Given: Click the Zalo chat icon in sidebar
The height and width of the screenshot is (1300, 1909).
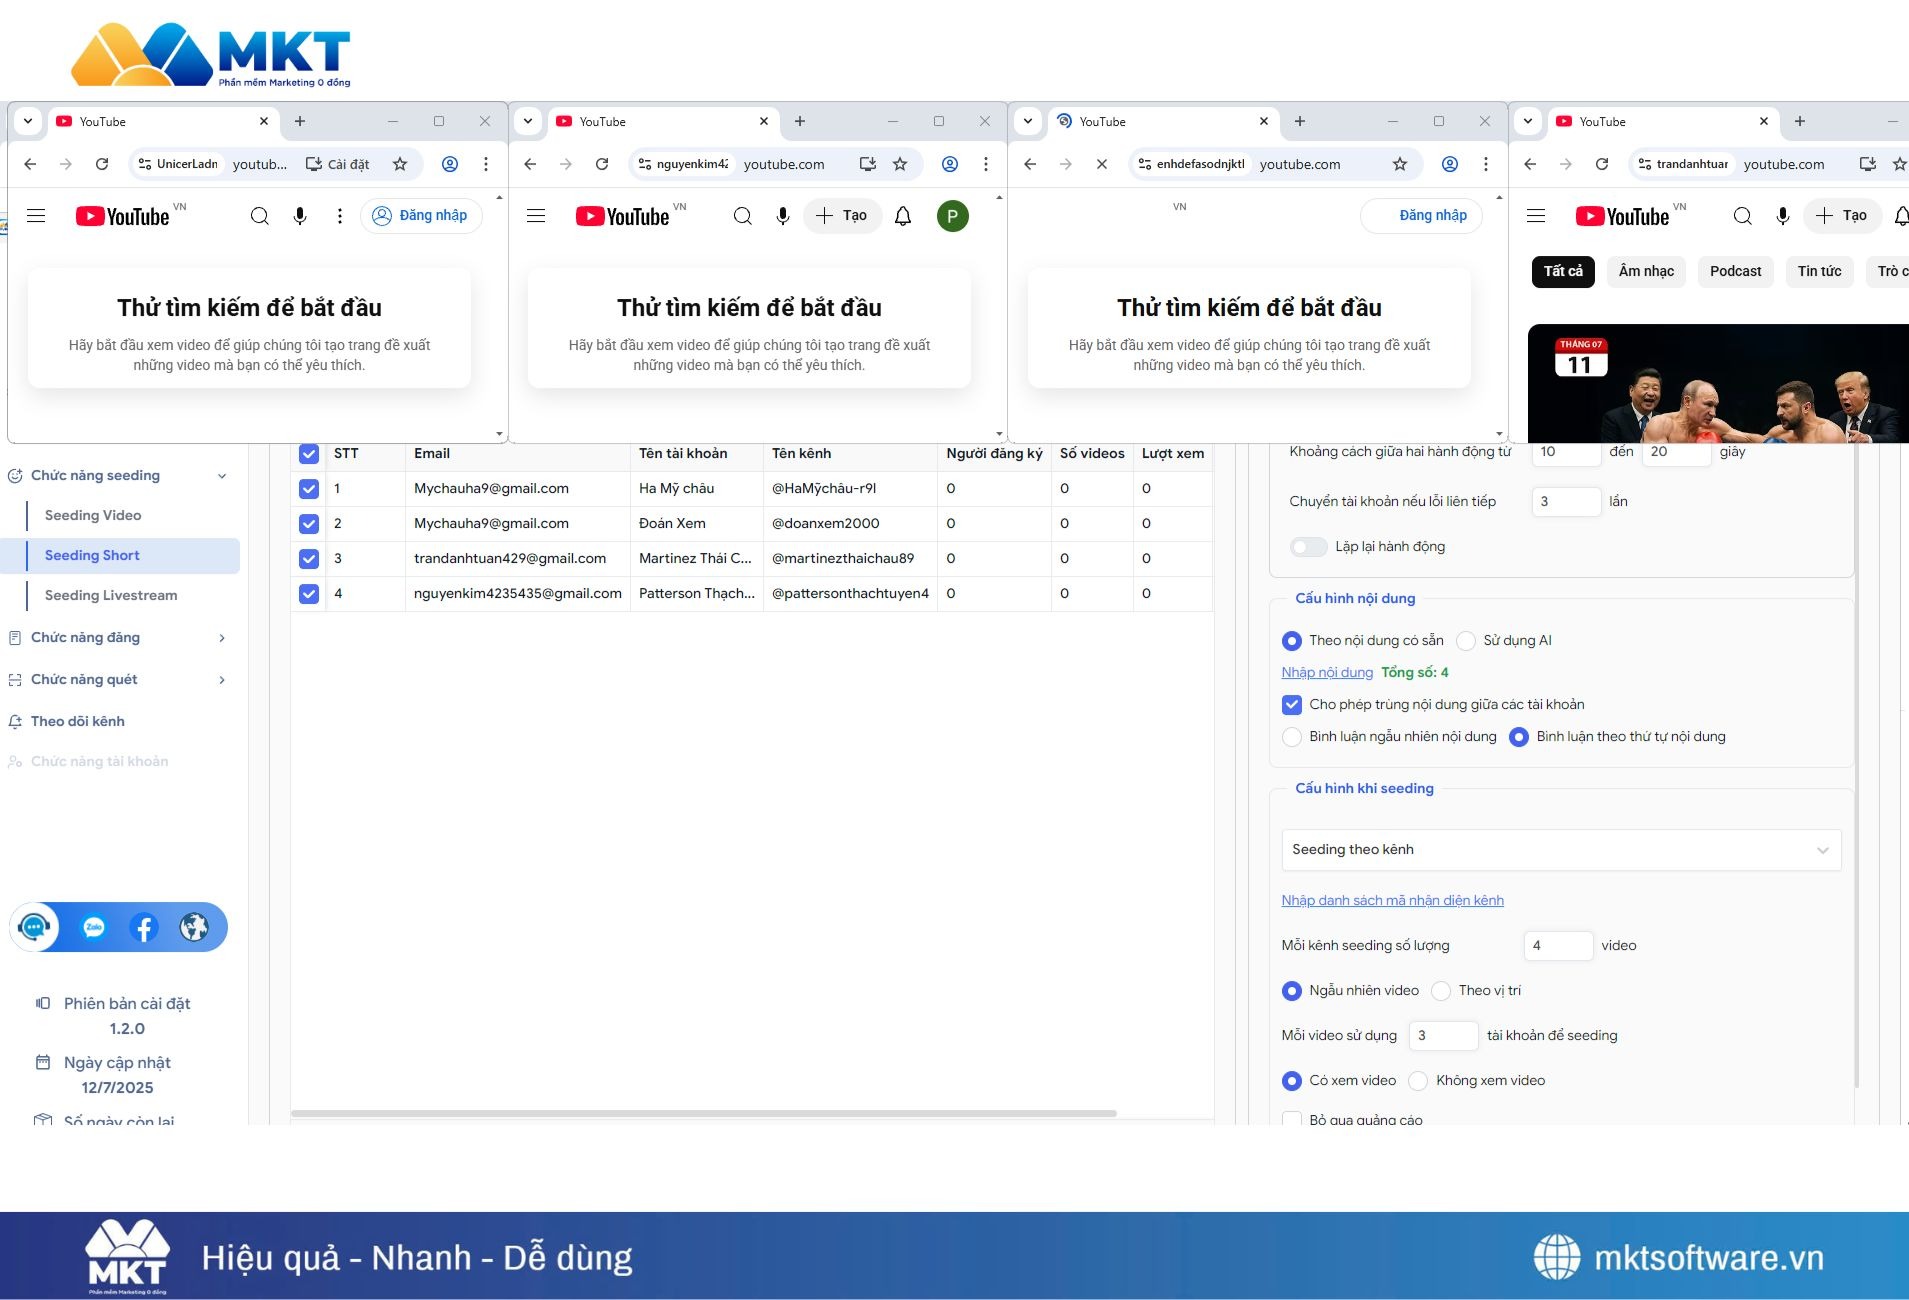Looking at the screenshot, I should point(94,928).
